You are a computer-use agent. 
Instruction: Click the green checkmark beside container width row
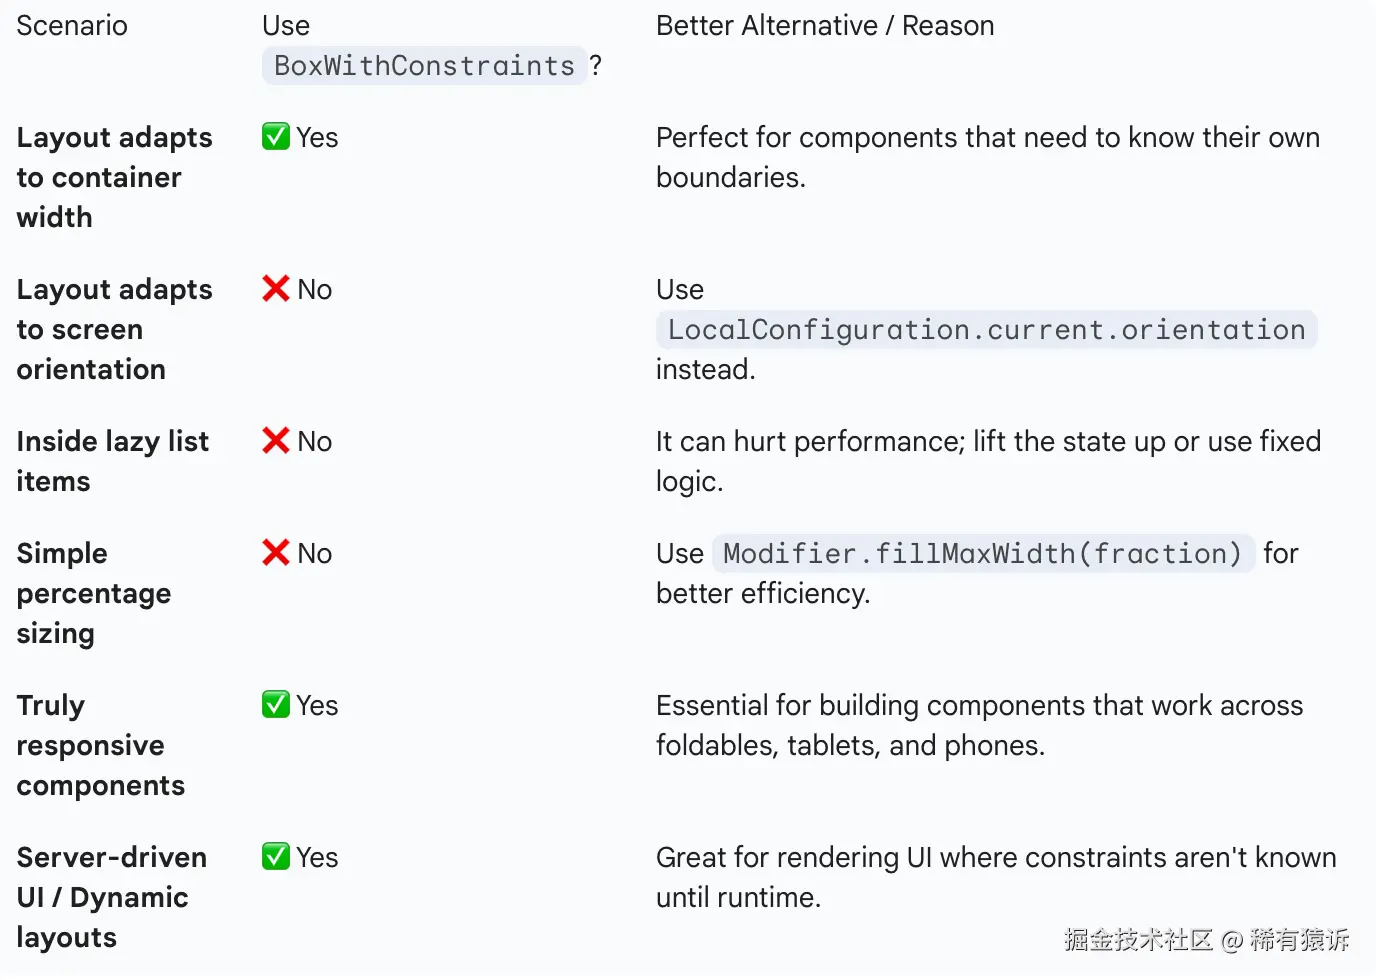(276, 137)
